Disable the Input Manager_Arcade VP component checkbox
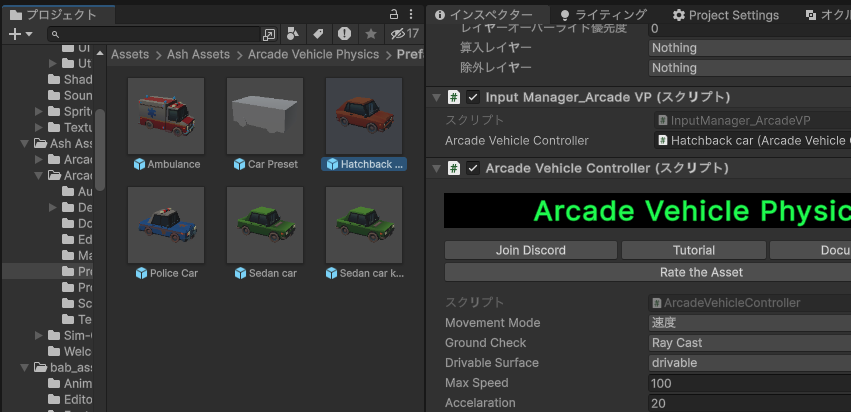Viewport: 851px width, 412px height. [473, 97]
